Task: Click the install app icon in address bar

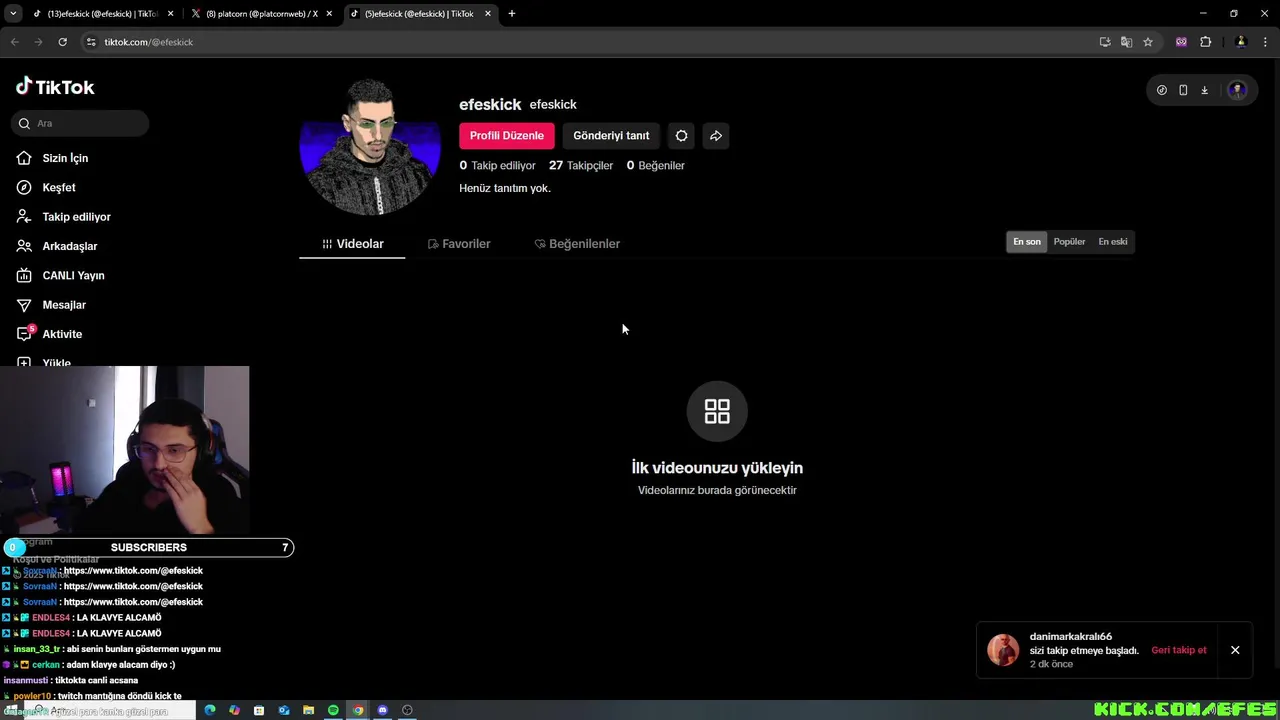Action: [x=1105, y=42]
